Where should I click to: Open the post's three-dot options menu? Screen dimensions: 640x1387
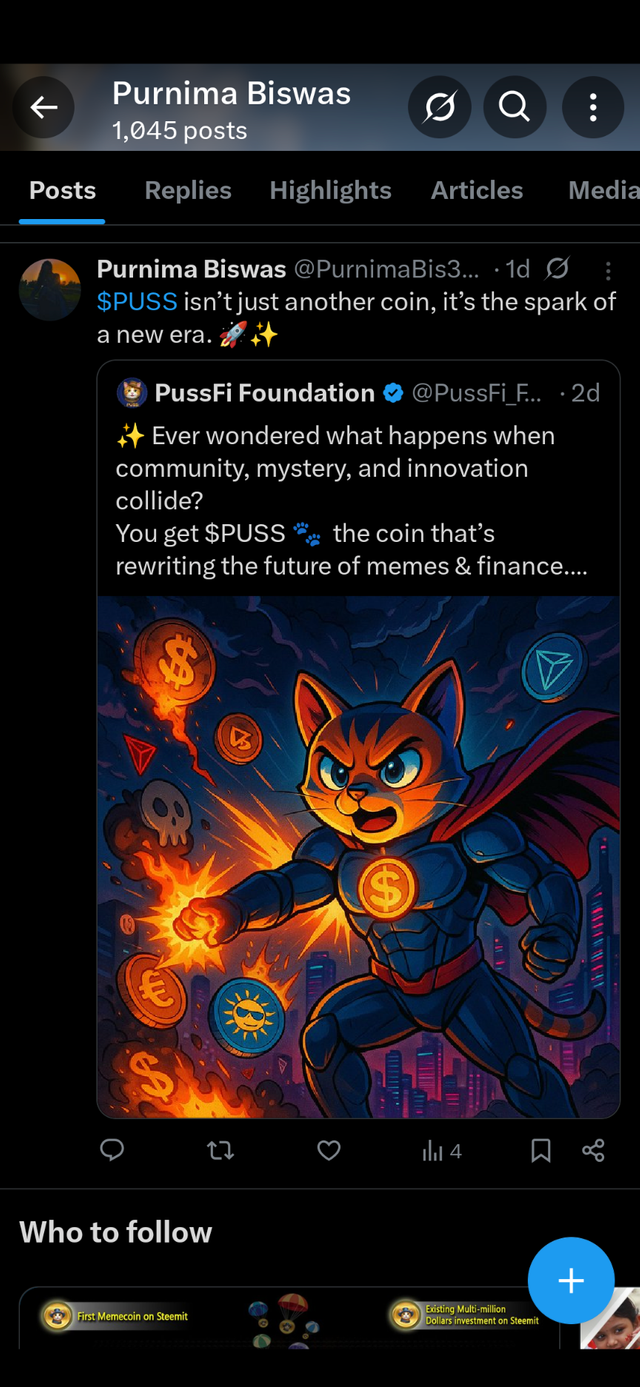[608, 270]
